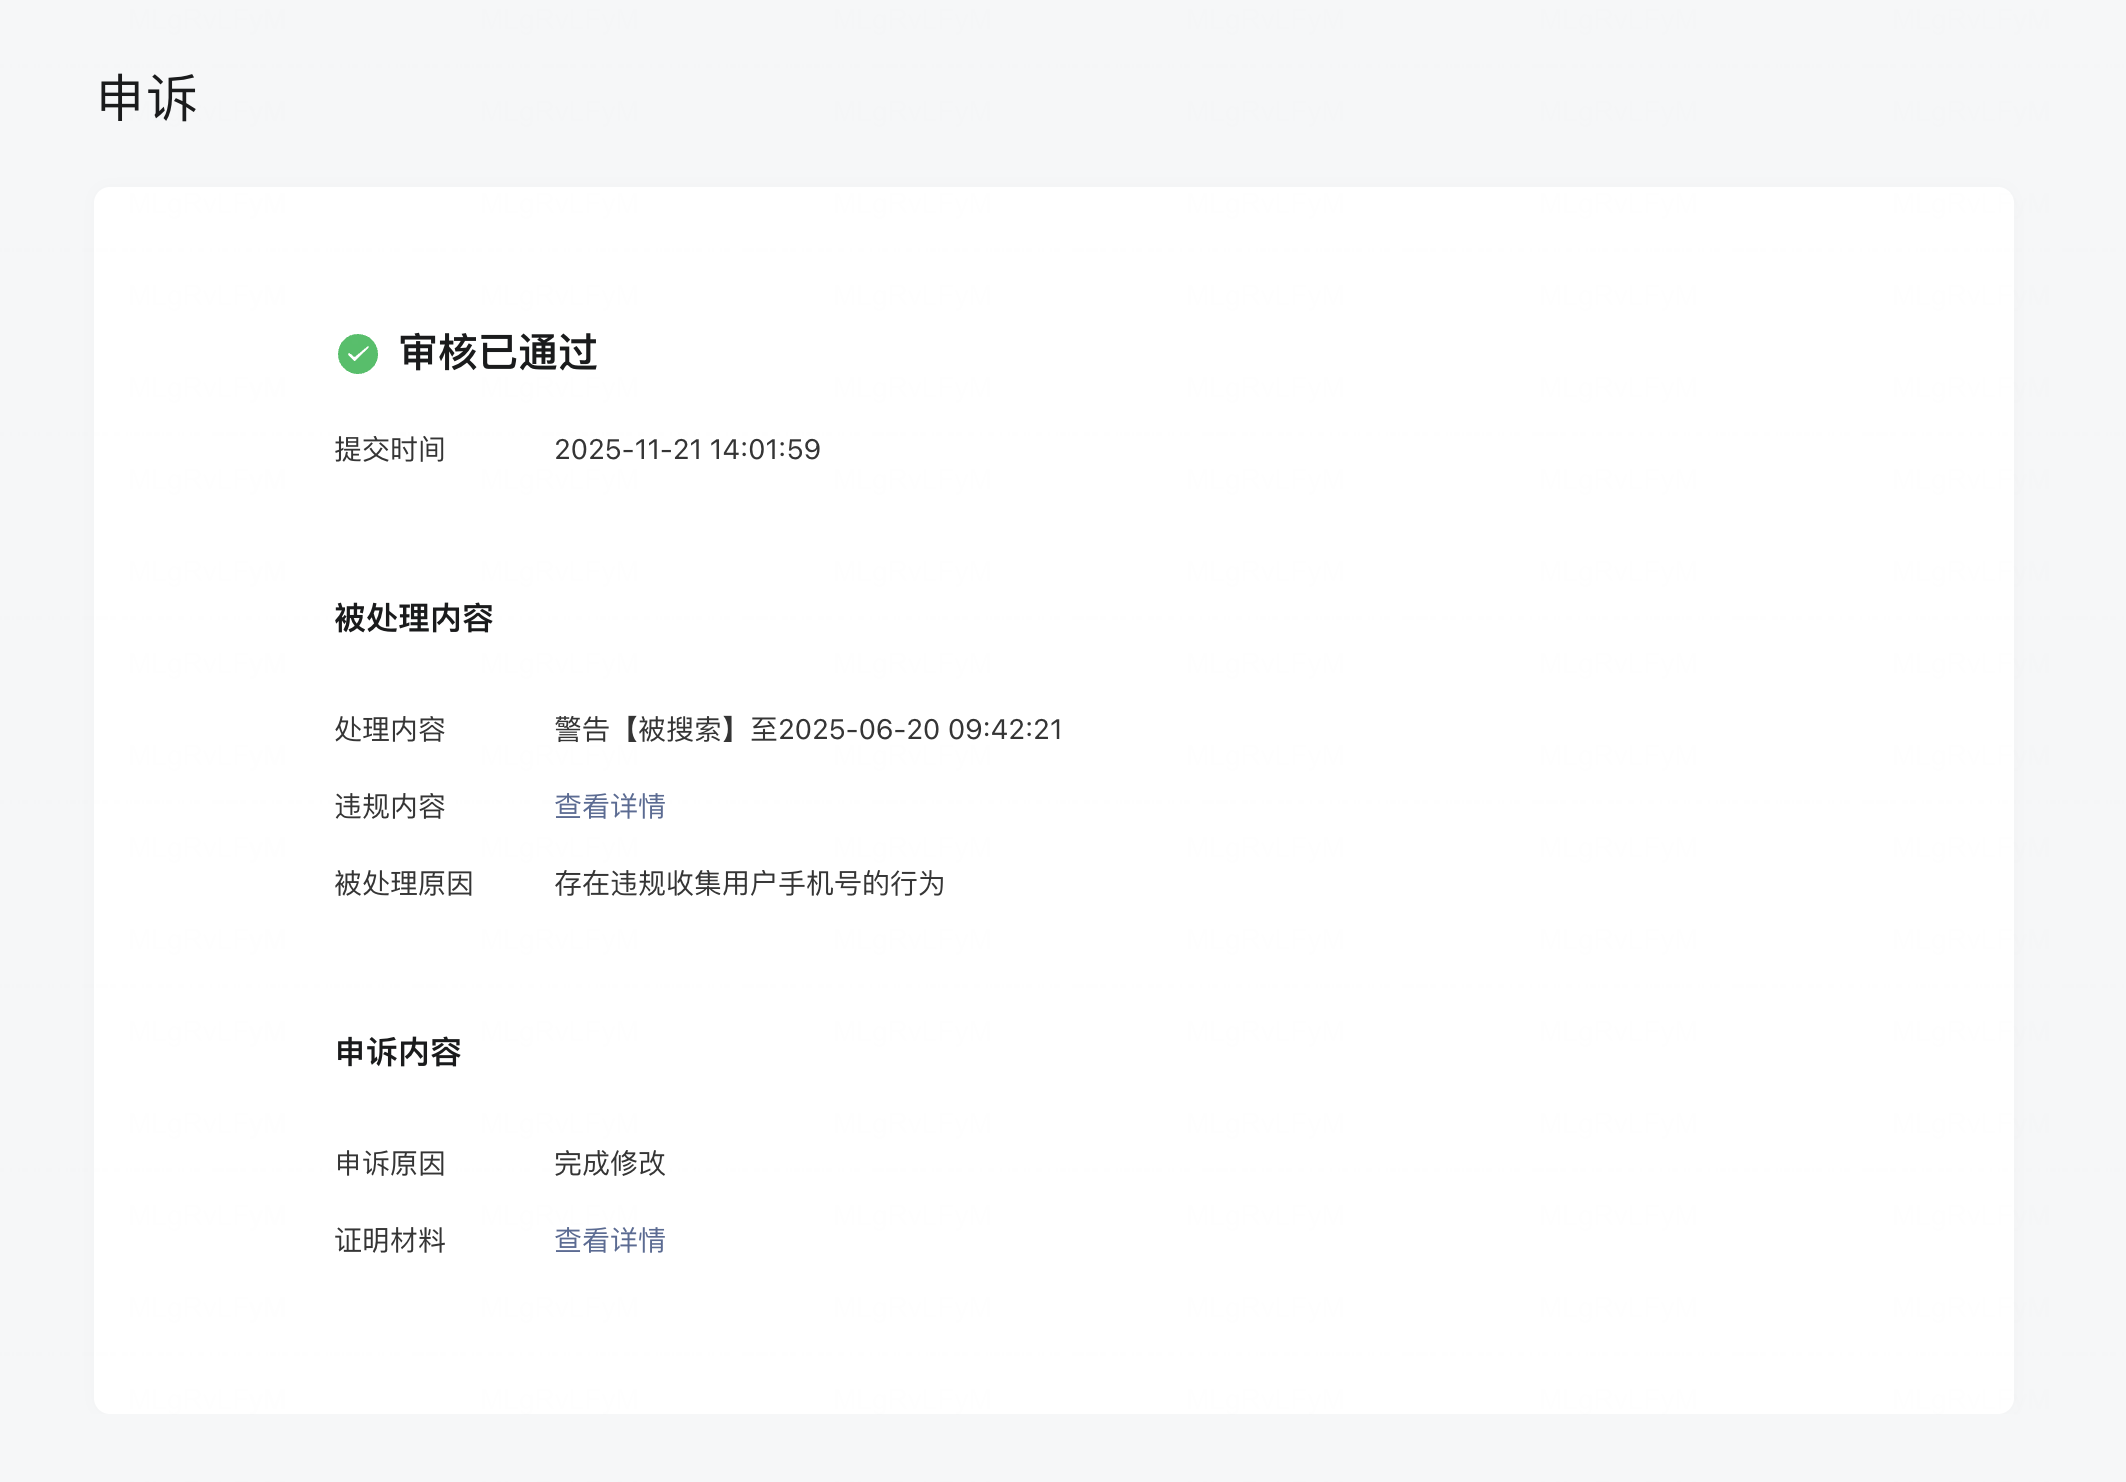Click the 被处理内容 section heading
This screenshot has width=2126, height=1482.
[x=413, y=618]
